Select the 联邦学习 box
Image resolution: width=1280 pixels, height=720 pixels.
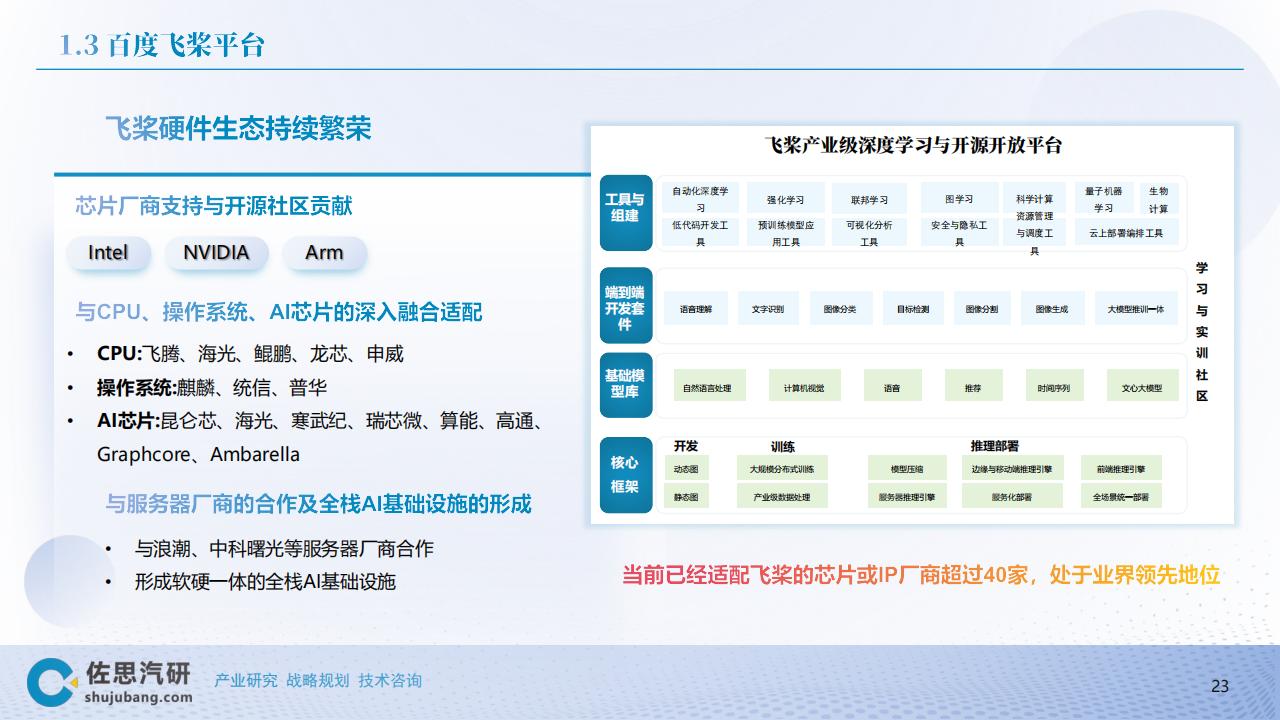869,199
